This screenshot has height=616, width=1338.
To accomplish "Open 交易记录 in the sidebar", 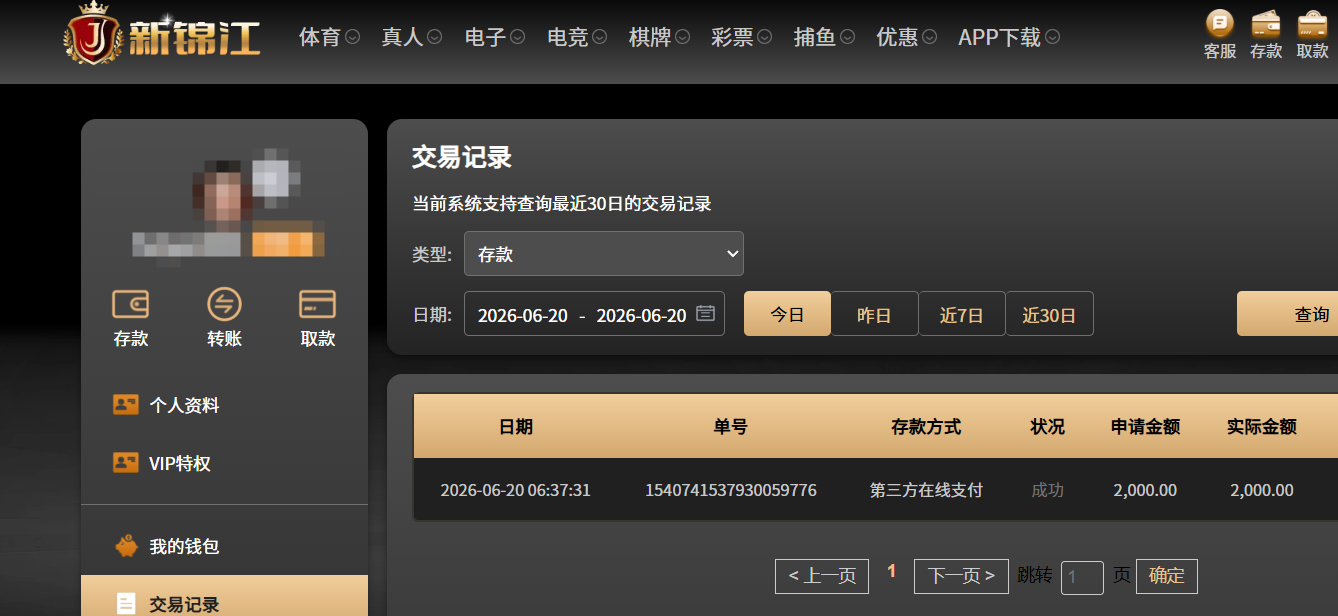I will click(x=224, y=596).
